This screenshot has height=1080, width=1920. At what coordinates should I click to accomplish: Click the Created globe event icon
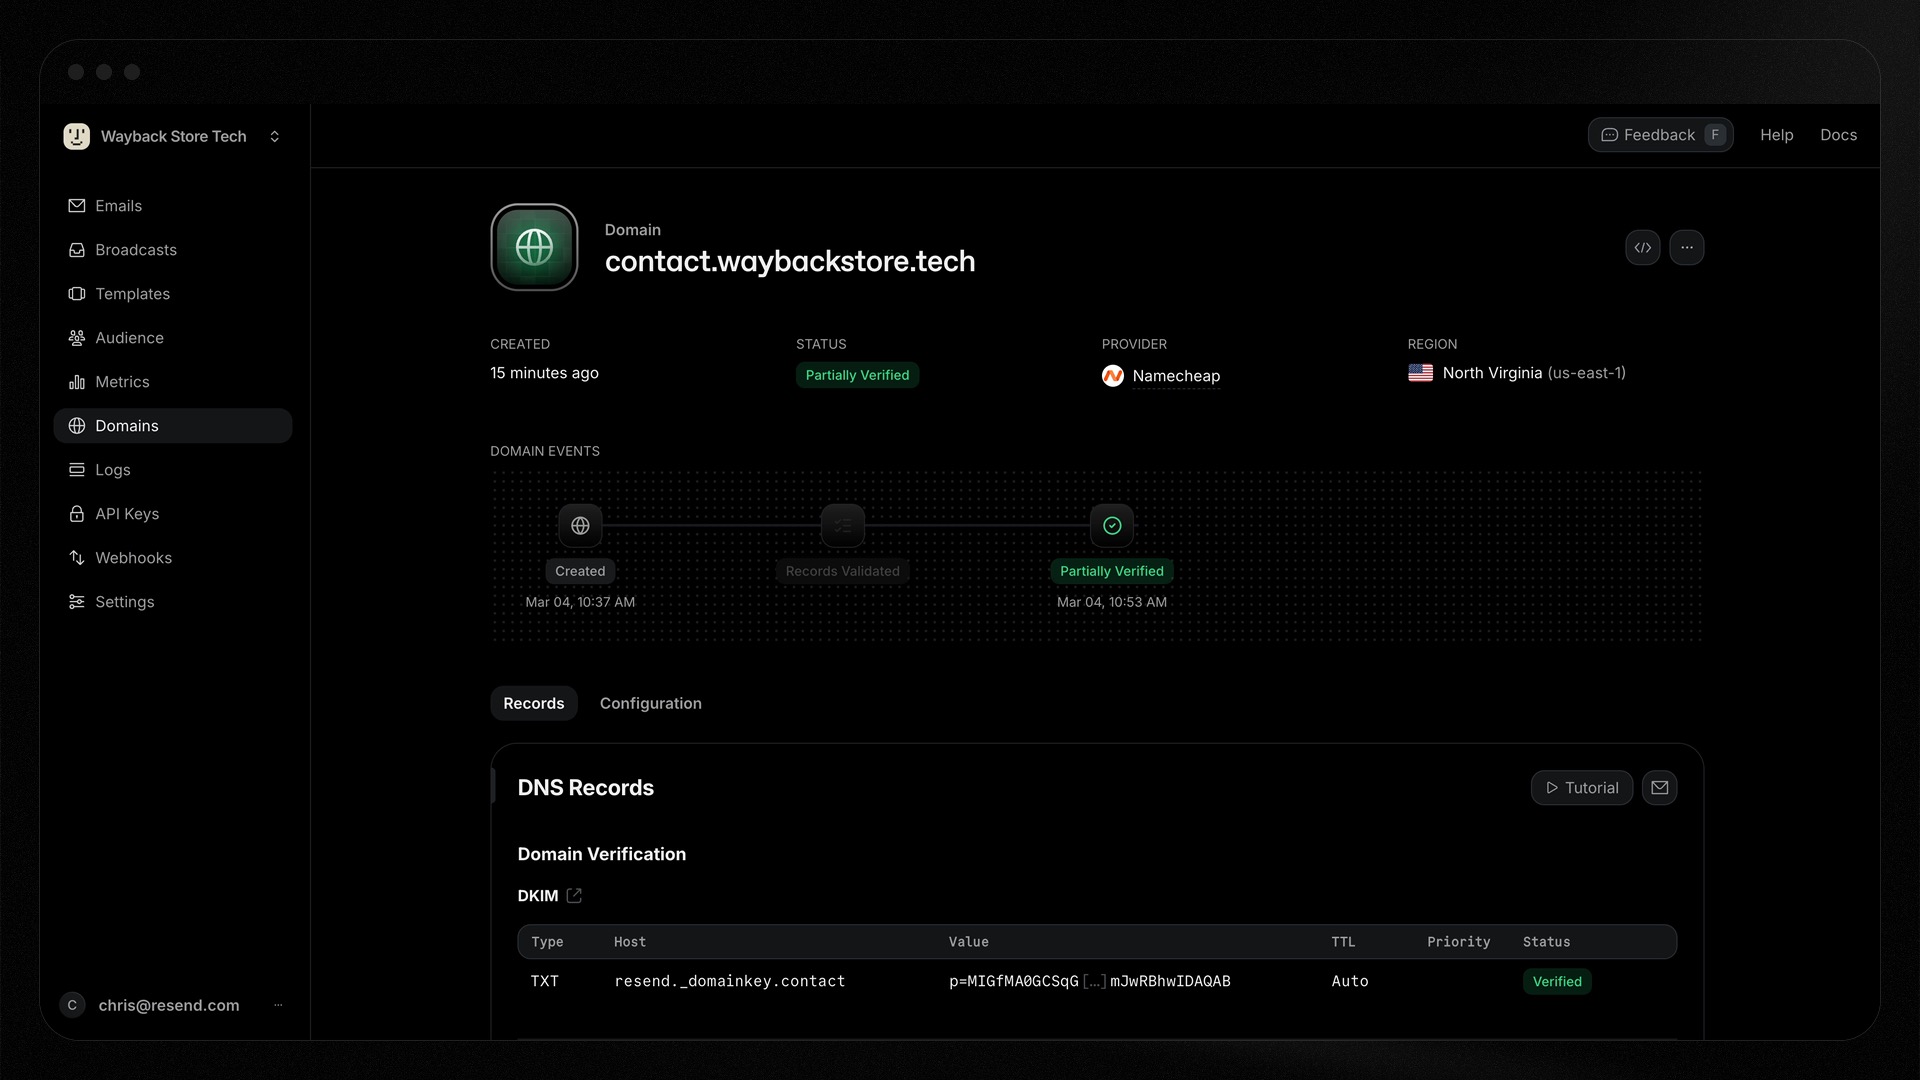point(580,526)
